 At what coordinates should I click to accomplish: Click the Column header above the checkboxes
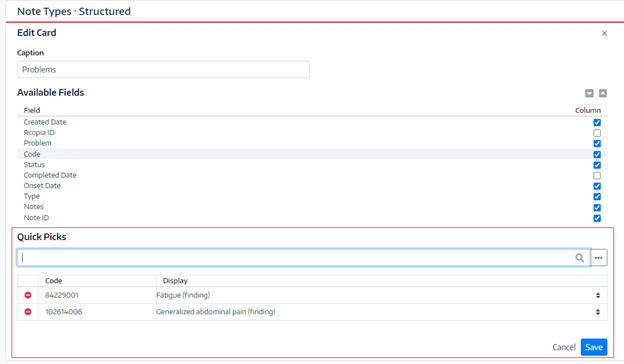(x=588, y=110)
